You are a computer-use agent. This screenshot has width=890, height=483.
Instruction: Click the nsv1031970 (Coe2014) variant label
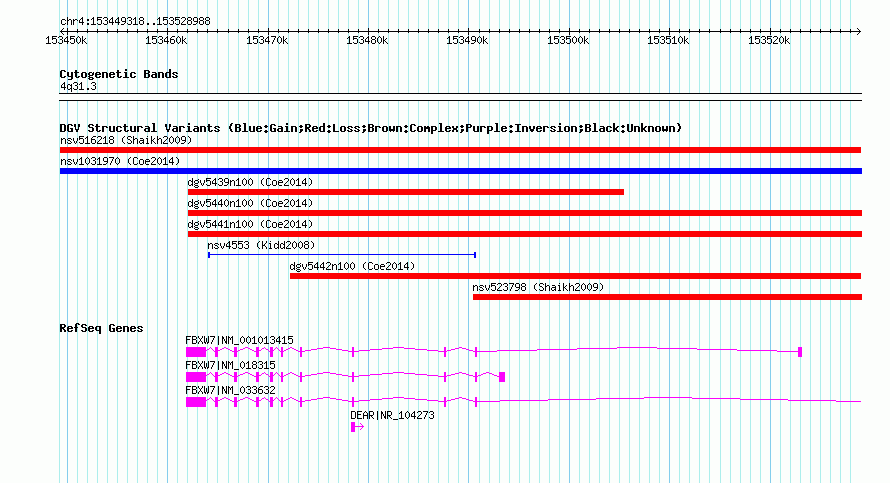[120, 161]
